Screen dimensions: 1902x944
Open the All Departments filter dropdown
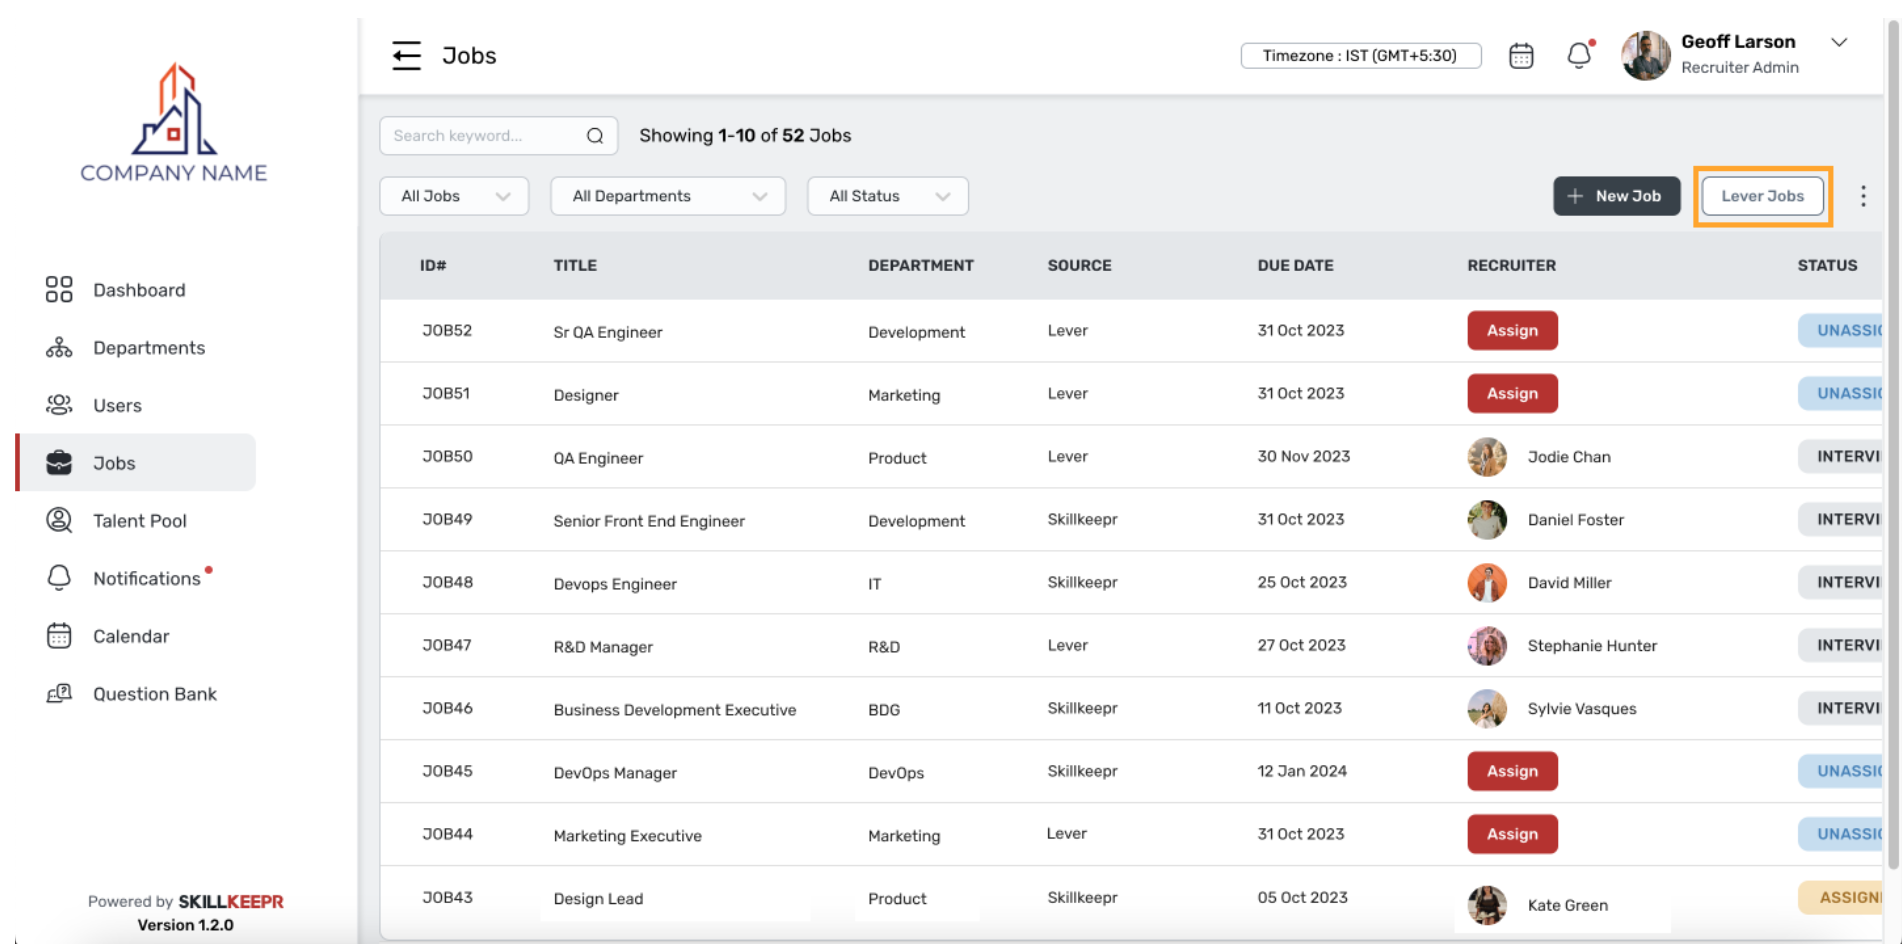click(668, 196)
